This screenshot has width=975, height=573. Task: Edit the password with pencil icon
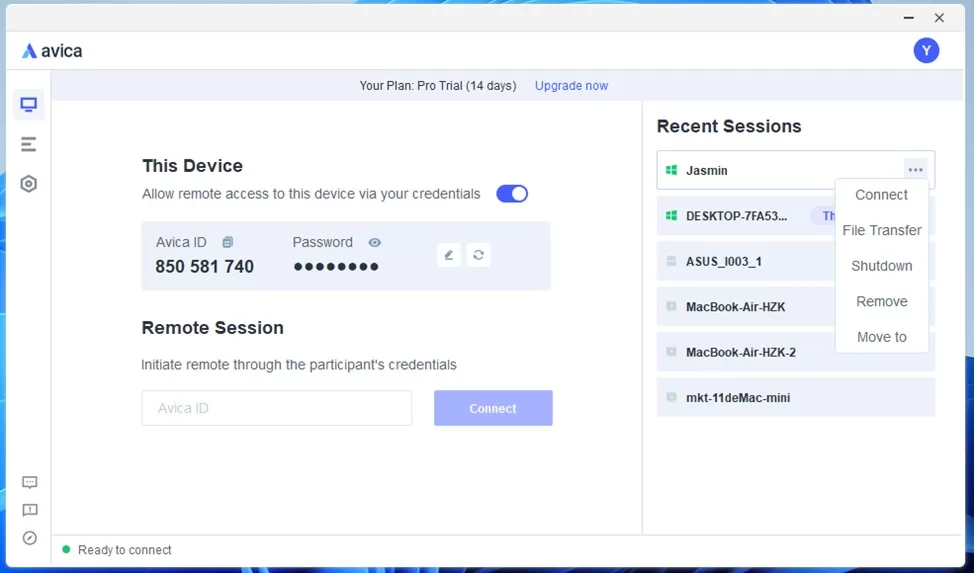click(x=449, y=255)
